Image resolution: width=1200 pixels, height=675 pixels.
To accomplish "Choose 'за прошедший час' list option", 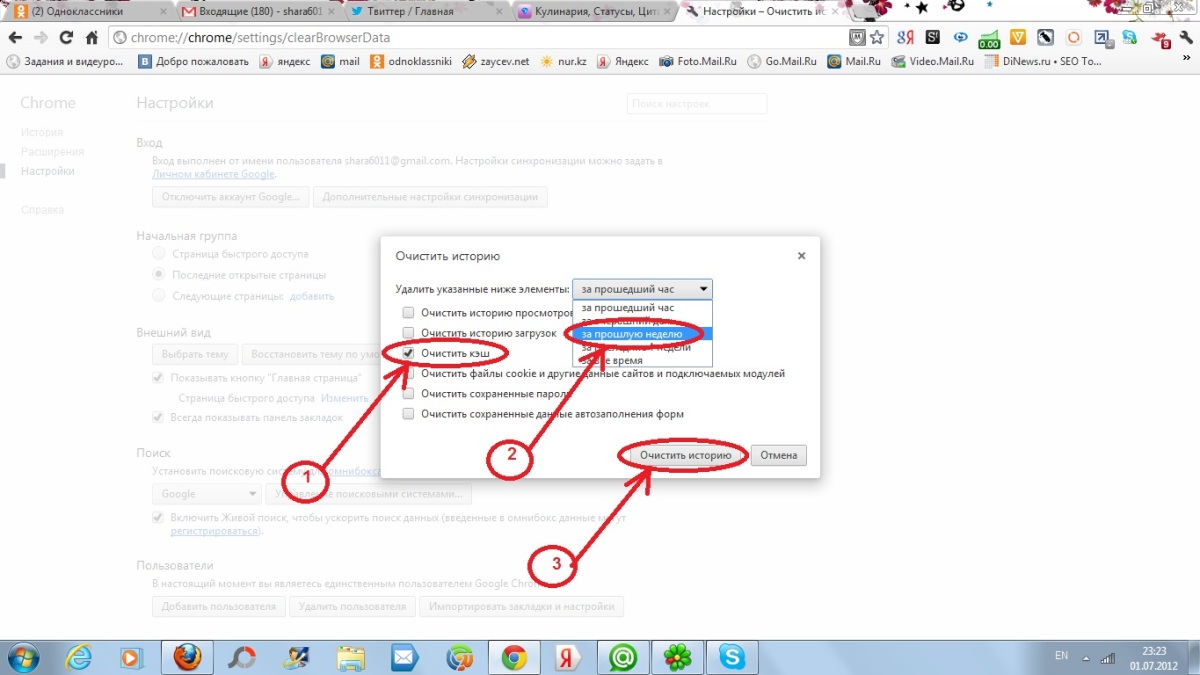I will [x=643, y=307].
